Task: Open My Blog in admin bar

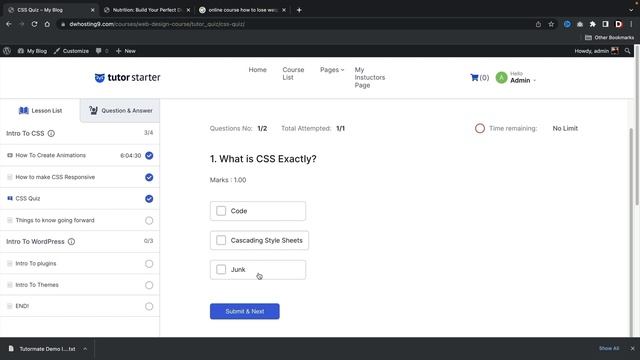Action: click(x=32, y=51)
